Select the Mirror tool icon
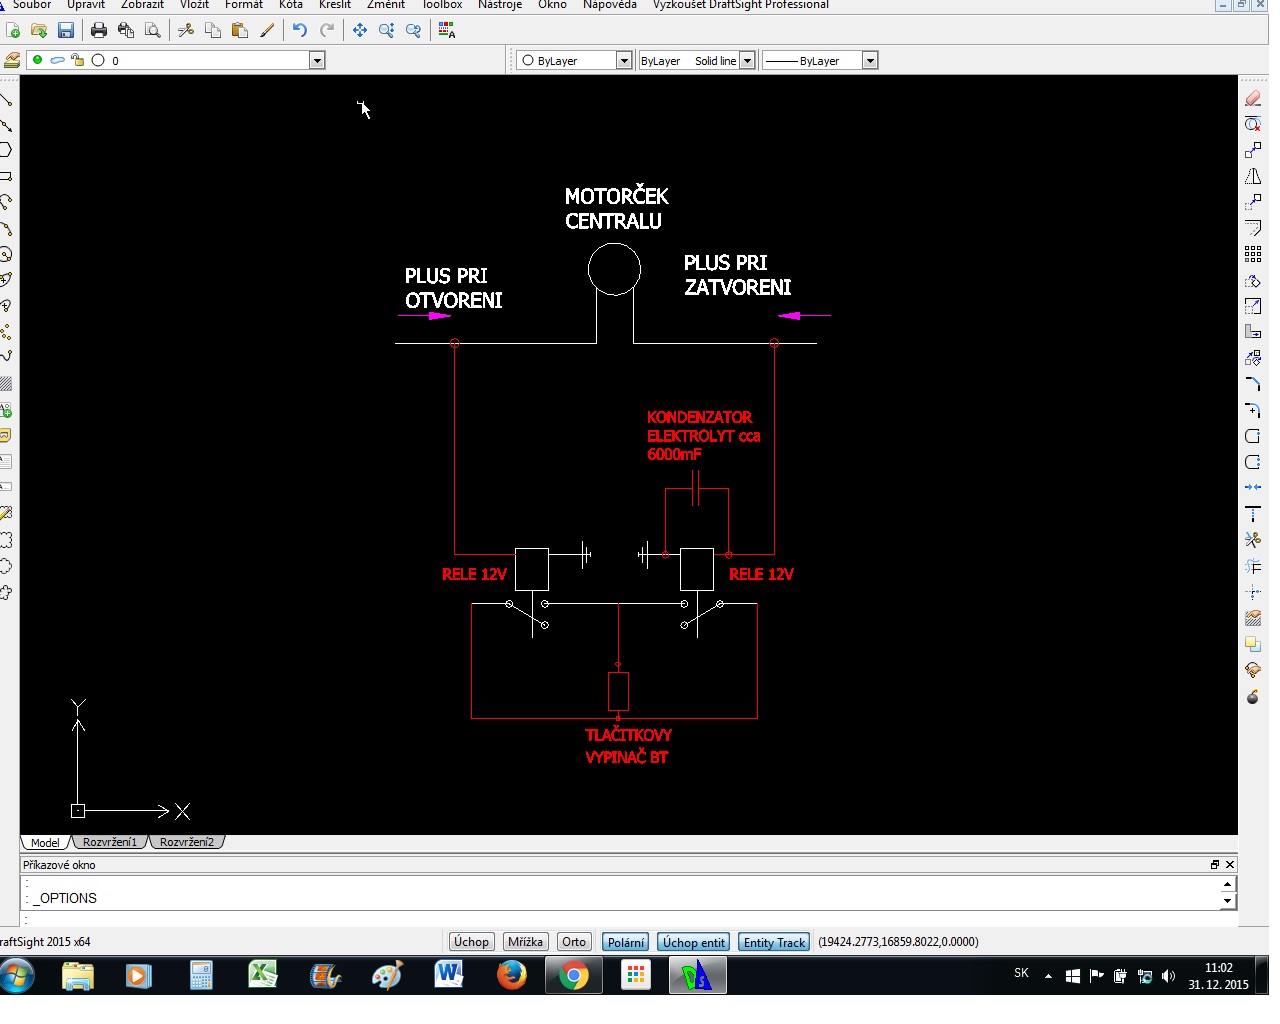 tap(1252, 176)
